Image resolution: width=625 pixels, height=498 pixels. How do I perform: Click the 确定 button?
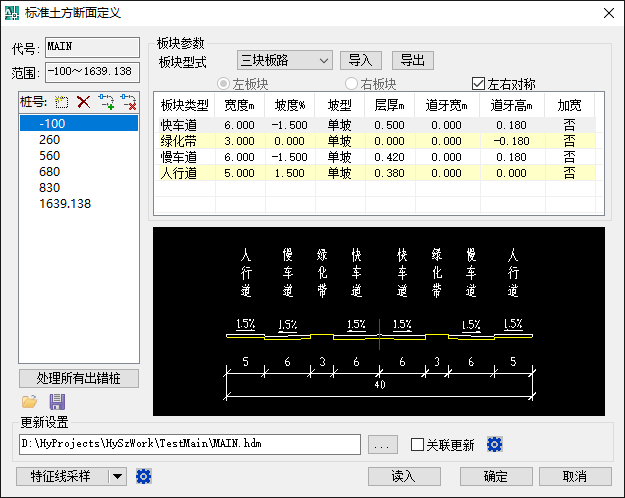[496, 476]
